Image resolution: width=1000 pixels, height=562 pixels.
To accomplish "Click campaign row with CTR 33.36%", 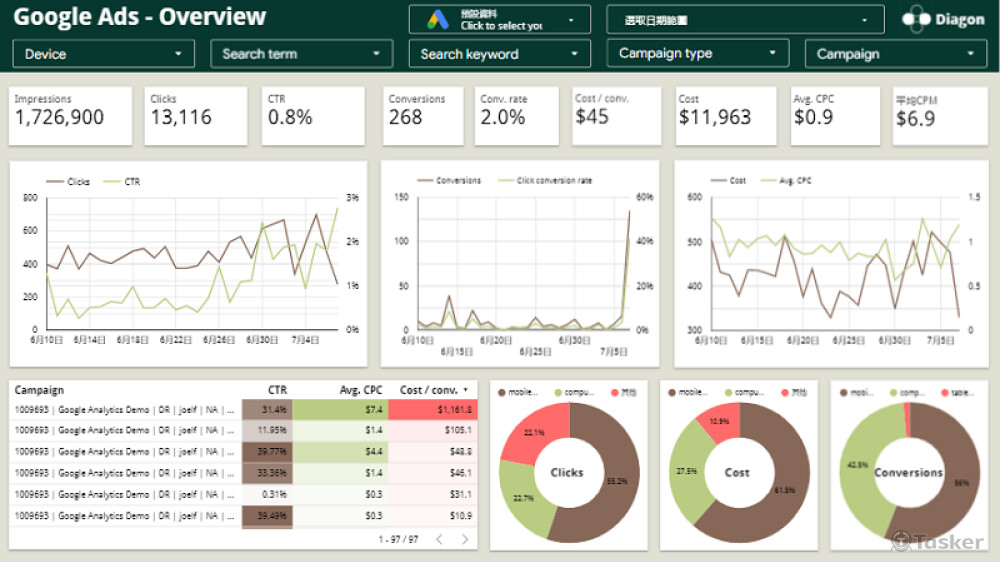I will [x=243, y=473].
